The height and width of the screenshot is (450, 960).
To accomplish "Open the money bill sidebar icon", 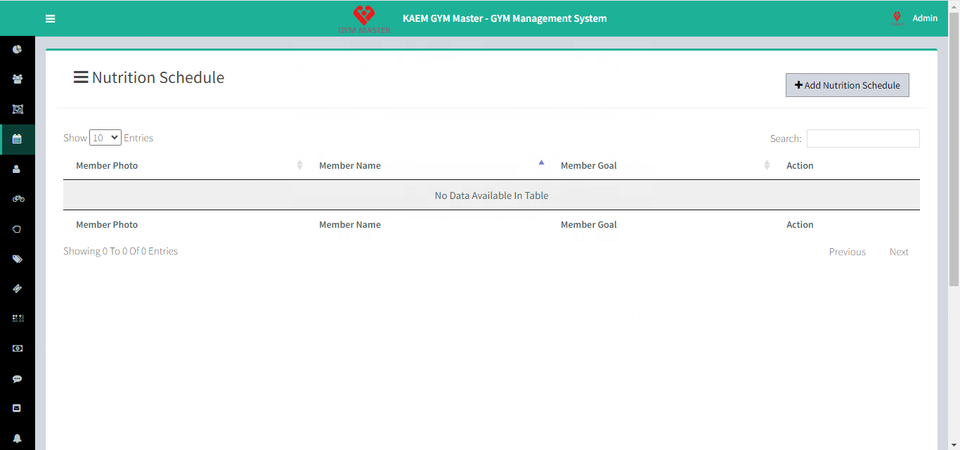I will (x=17, y=348).
